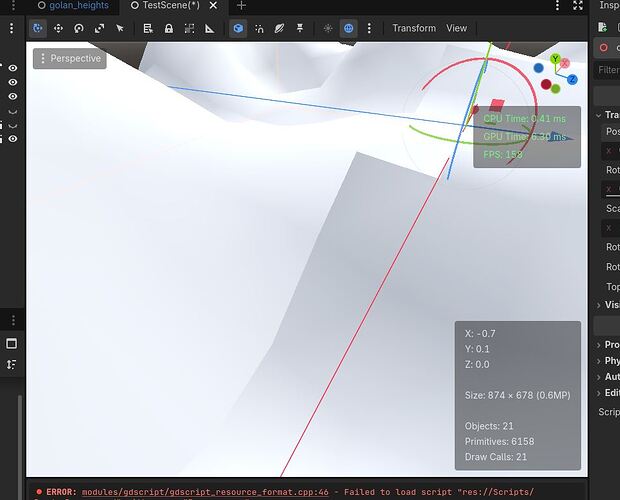620x500 pixels.
Task: Toggle distraction-free mode icon
Action: 578,5
